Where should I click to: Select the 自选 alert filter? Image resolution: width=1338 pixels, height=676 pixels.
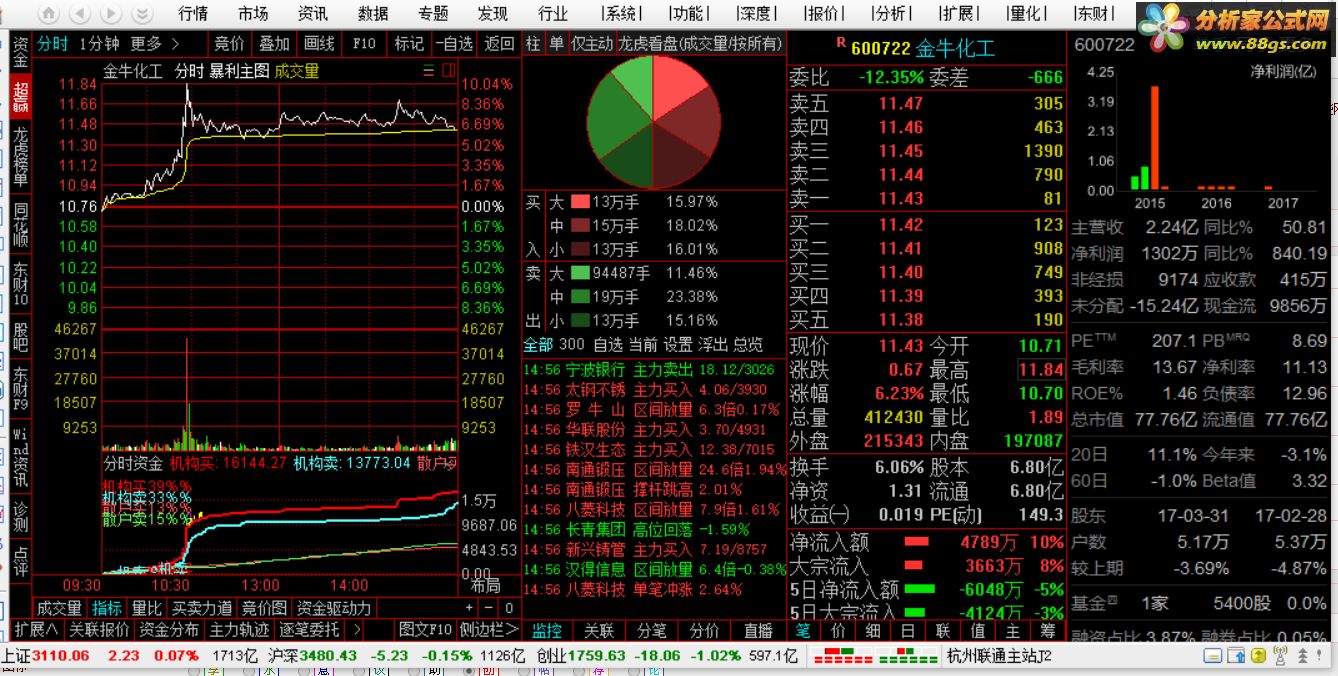click(x=608, y=344)
